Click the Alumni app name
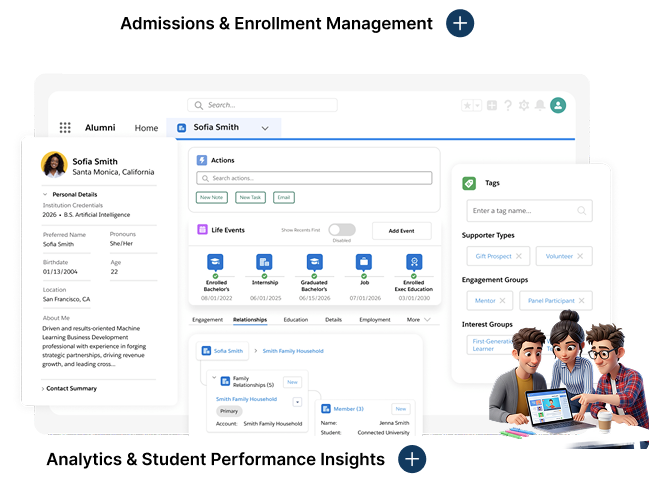Image resolution: width=650 pixels, height=483 pixels. pos(100,128)
